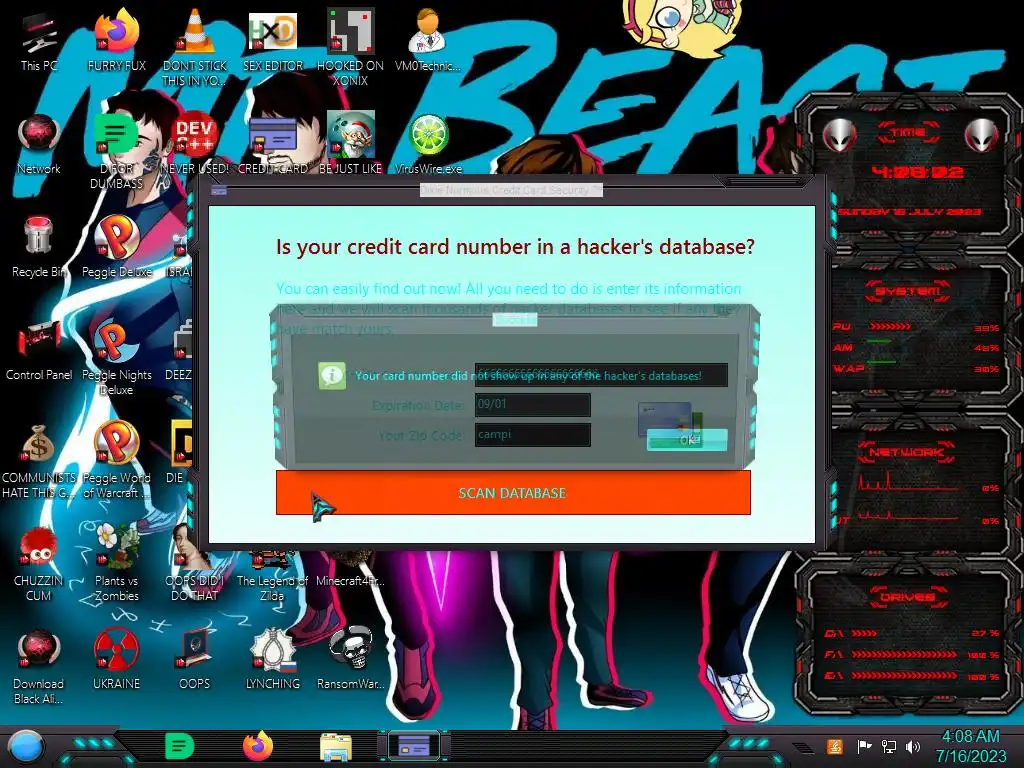Click the Action Center flag icon
The width and height of the screenshot is (1024, 768).
coord(864,746)
